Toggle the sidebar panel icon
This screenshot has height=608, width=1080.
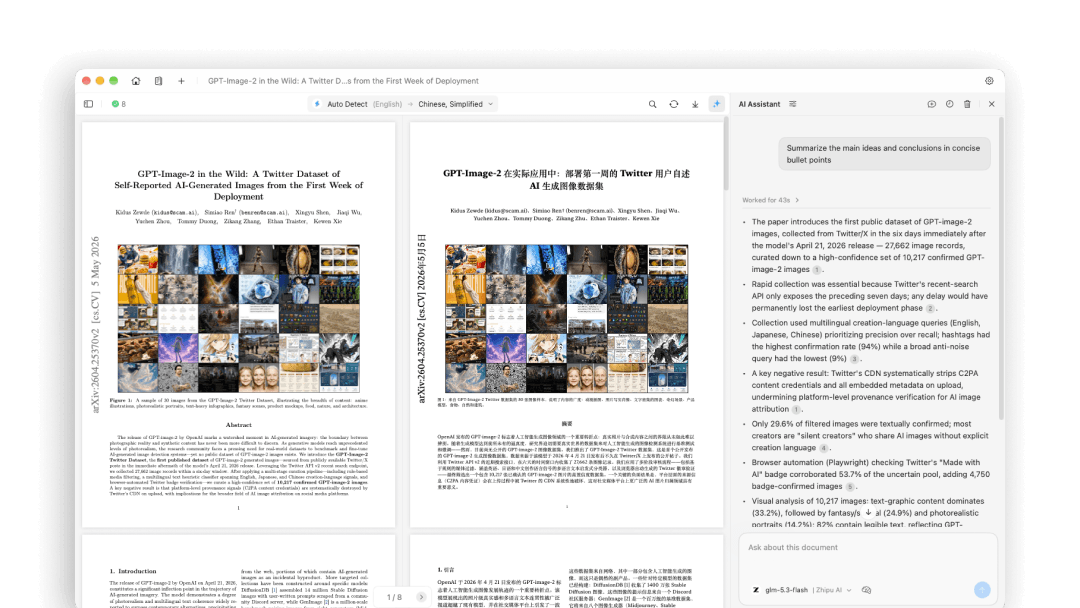[x=88, y=104]
